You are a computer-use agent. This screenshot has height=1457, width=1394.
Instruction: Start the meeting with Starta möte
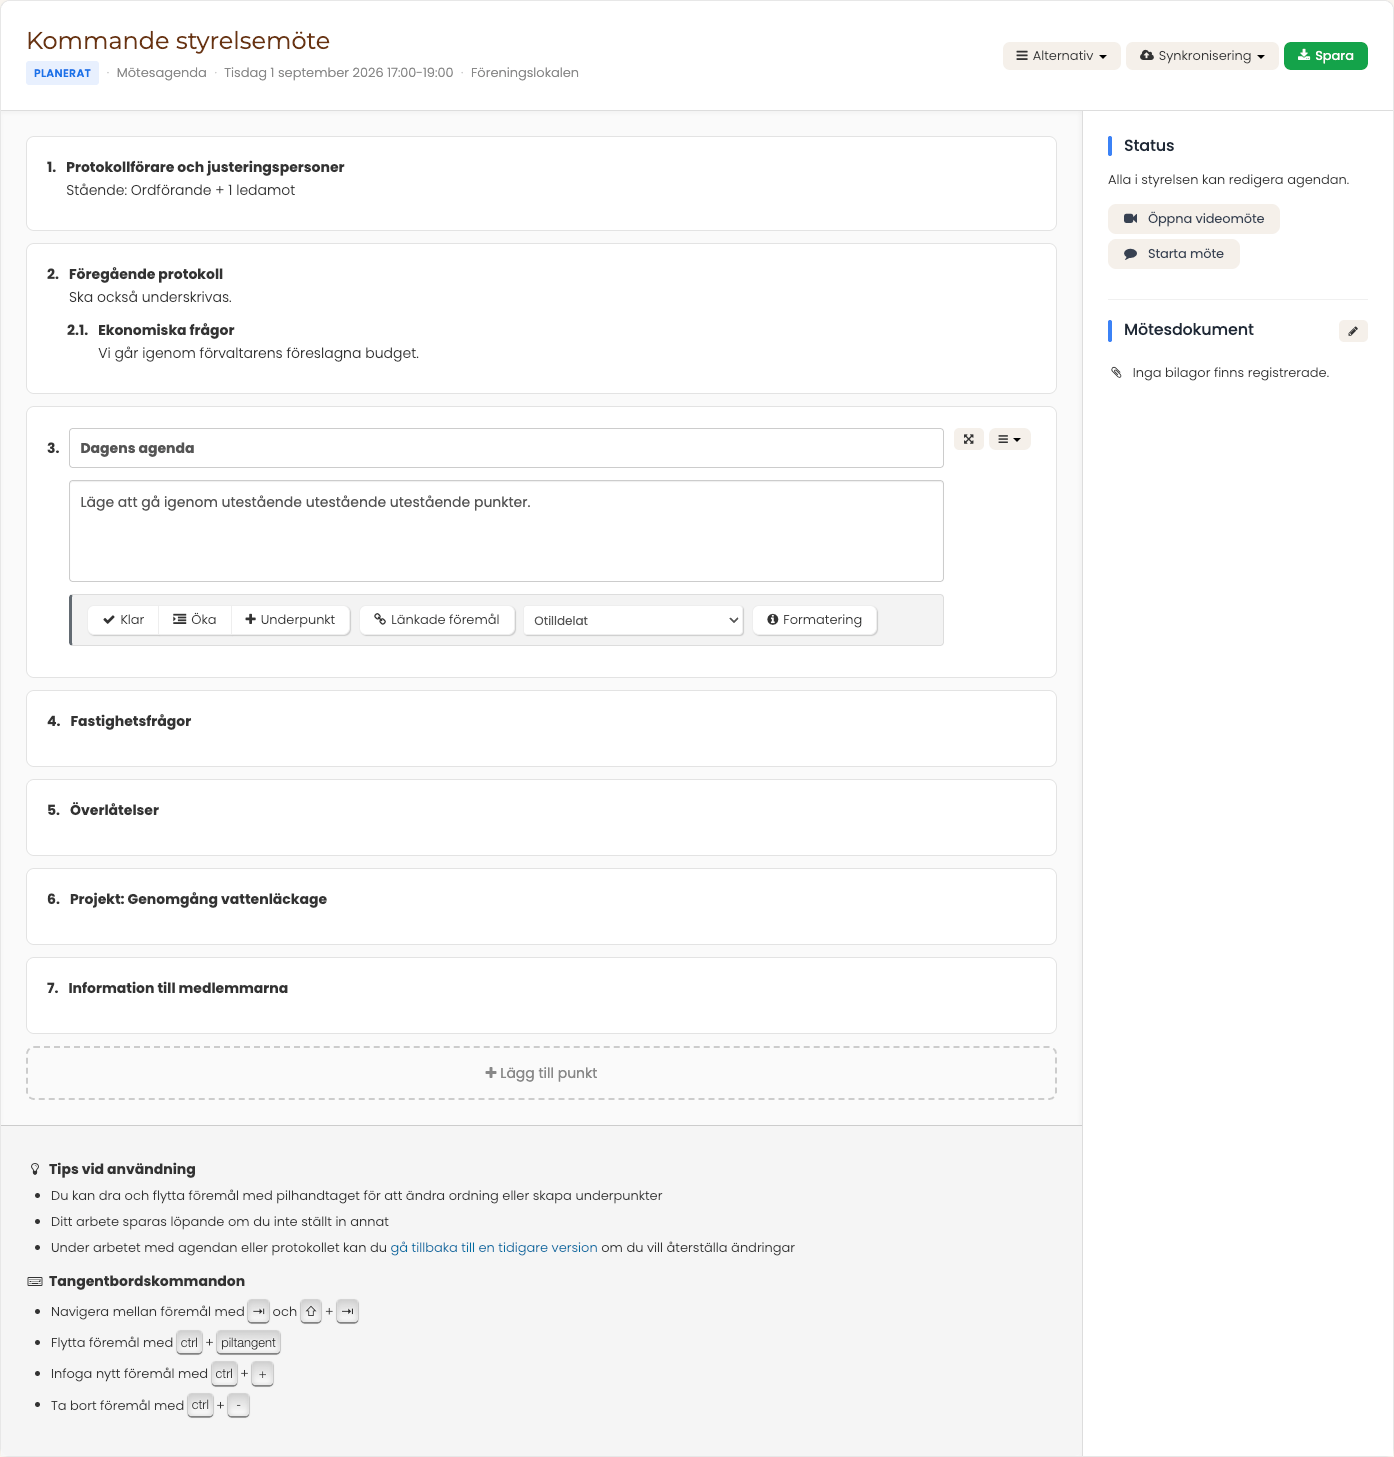tap(1173, 254)
